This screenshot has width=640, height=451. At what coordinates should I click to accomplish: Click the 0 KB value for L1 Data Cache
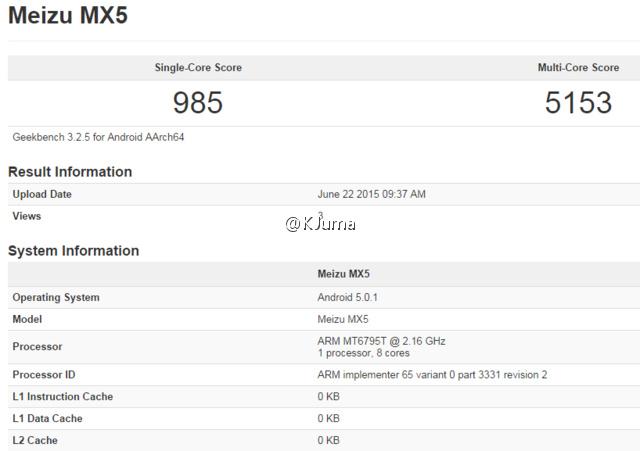coord(329,419)
